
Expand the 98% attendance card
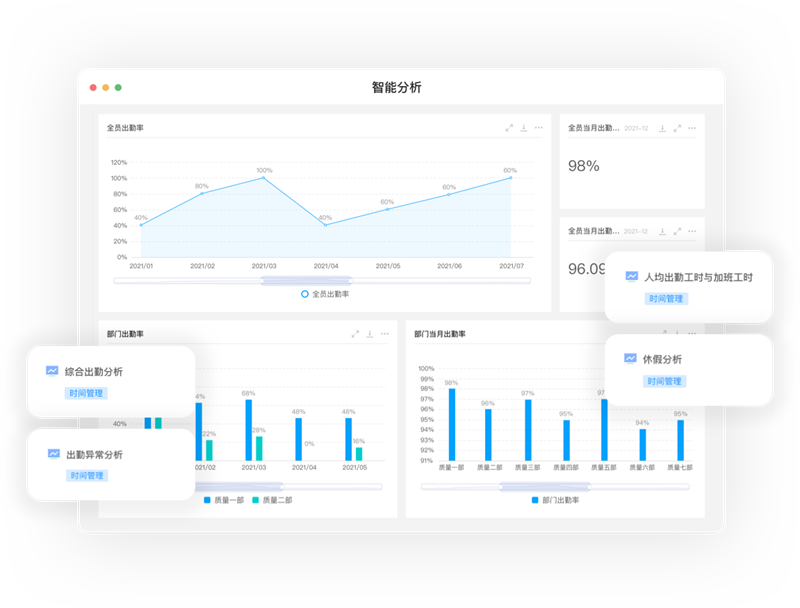(x=677, y=128)
